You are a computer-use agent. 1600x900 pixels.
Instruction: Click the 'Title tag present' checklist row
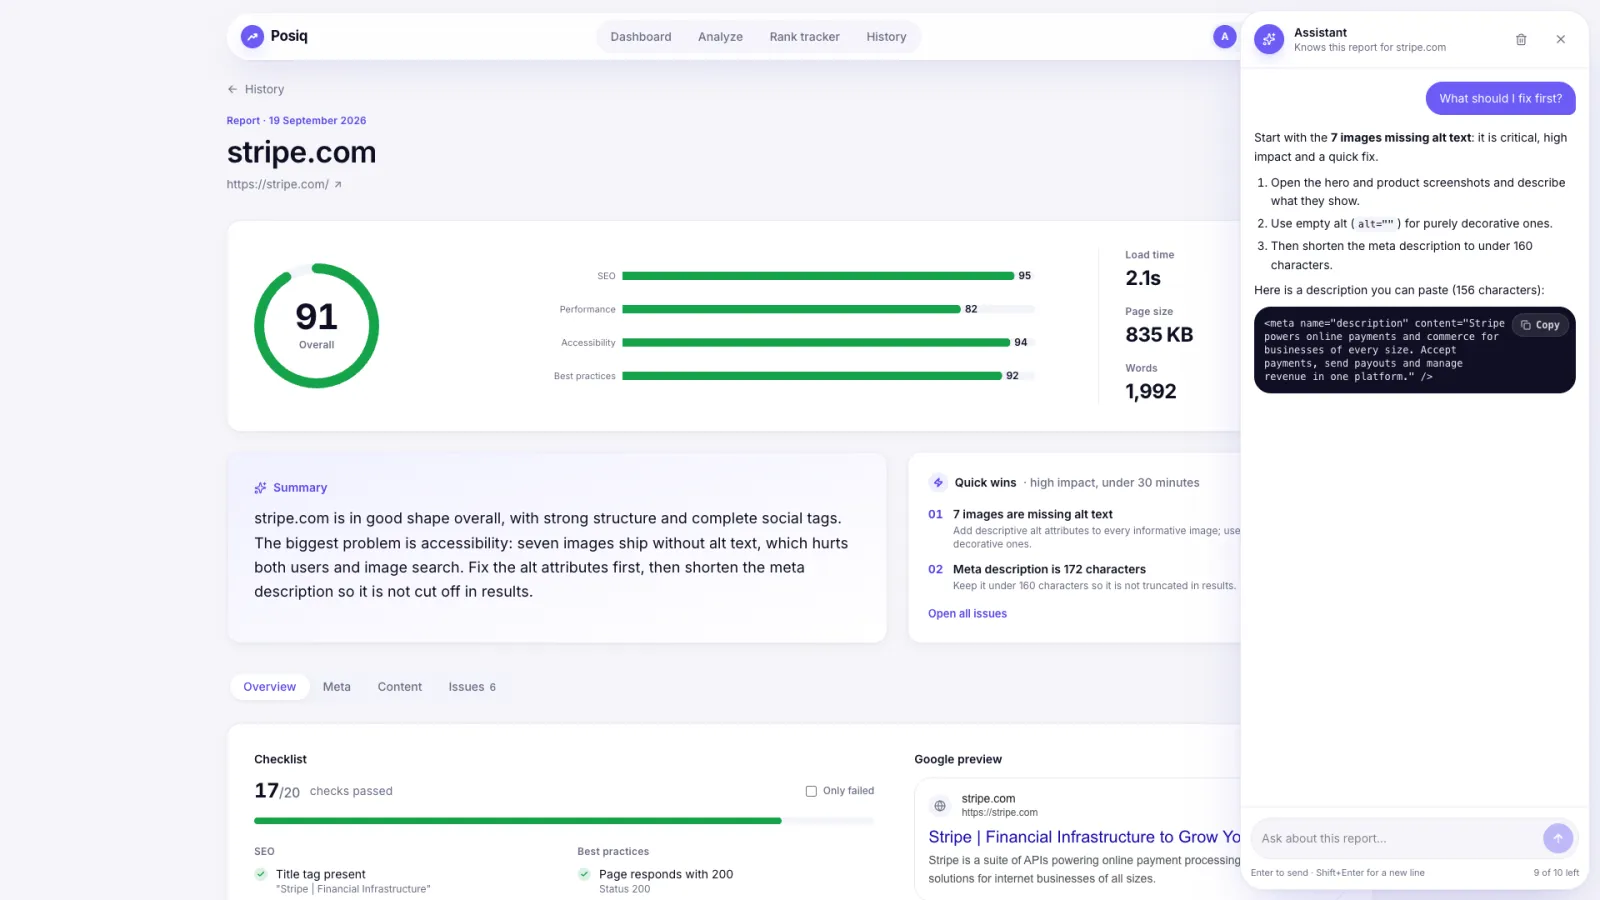pos(342,881)
